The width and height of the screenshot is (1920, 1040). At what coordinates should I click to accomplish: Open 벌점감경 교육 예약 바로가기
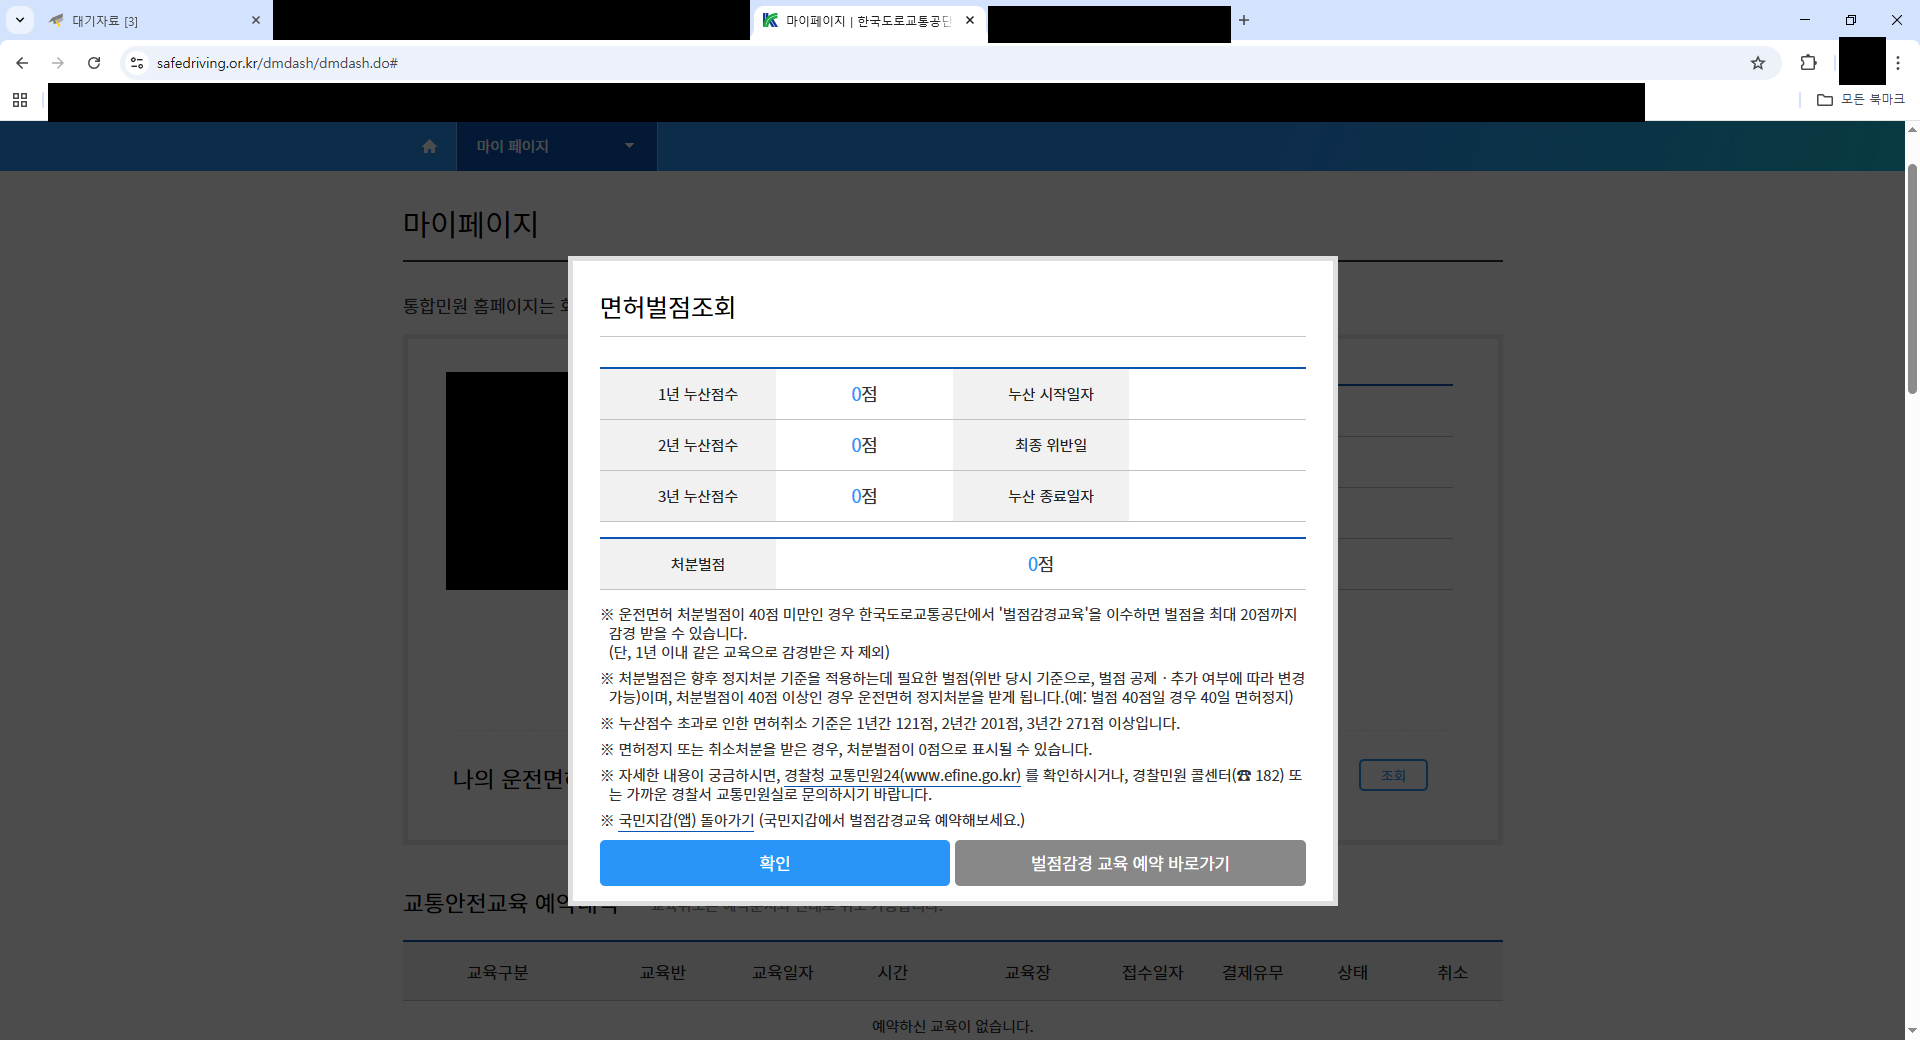[x=1129, y=863]
